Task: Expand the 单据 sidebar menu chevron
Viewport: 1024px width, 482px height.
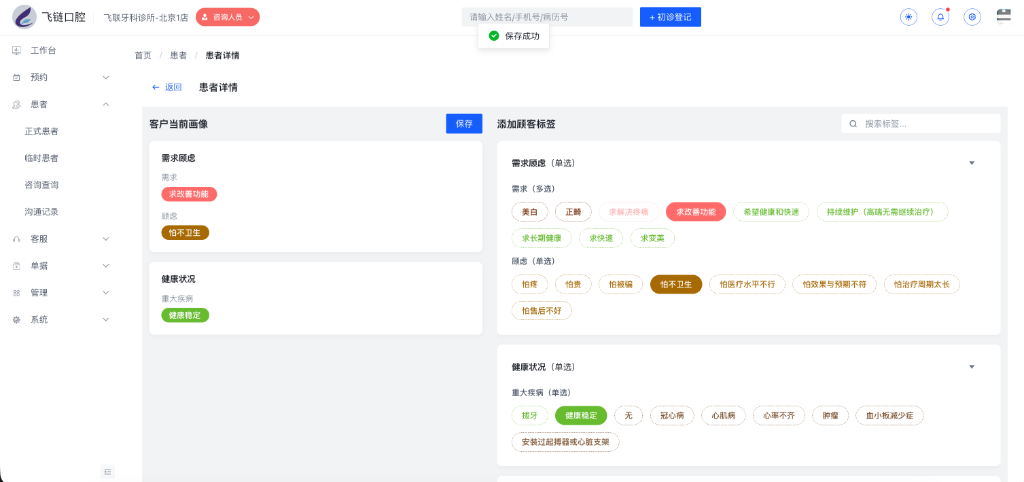Action: pyautogui.click(x=106, y=266)
